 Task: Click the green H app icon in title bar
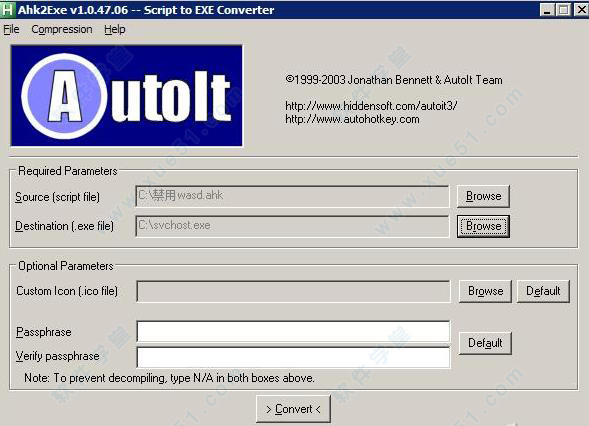coord(8,9)
